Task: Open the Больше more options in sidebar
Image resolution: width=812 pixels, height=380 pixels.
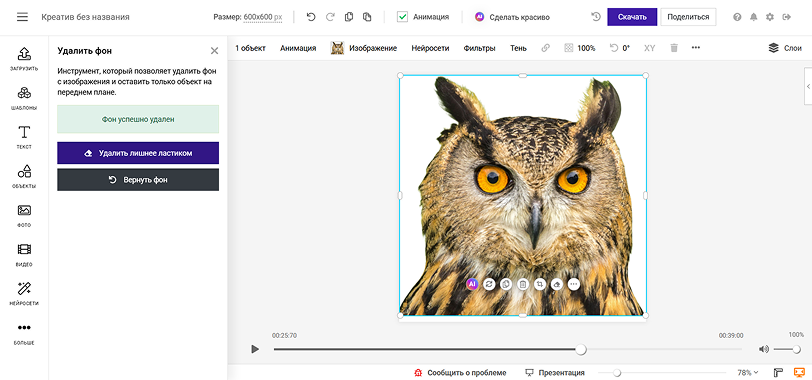Action: point(24,333)
